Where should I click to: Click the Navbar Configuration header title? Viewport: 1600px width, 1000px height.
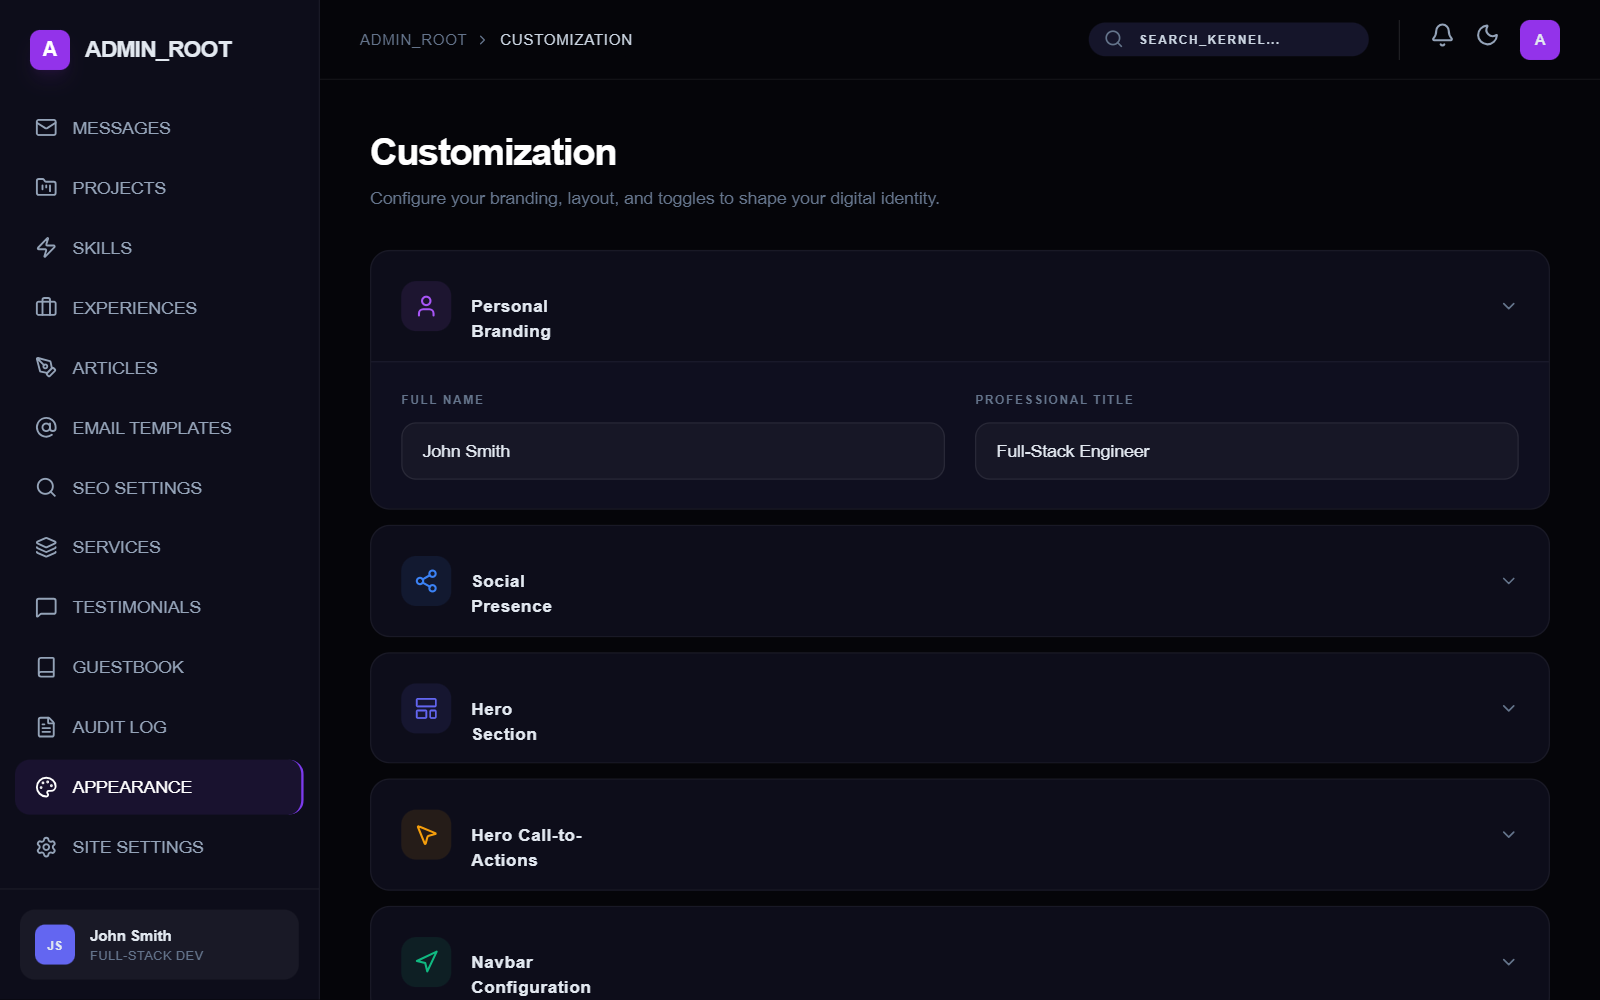pyautogui.click(x=531, y=974)
